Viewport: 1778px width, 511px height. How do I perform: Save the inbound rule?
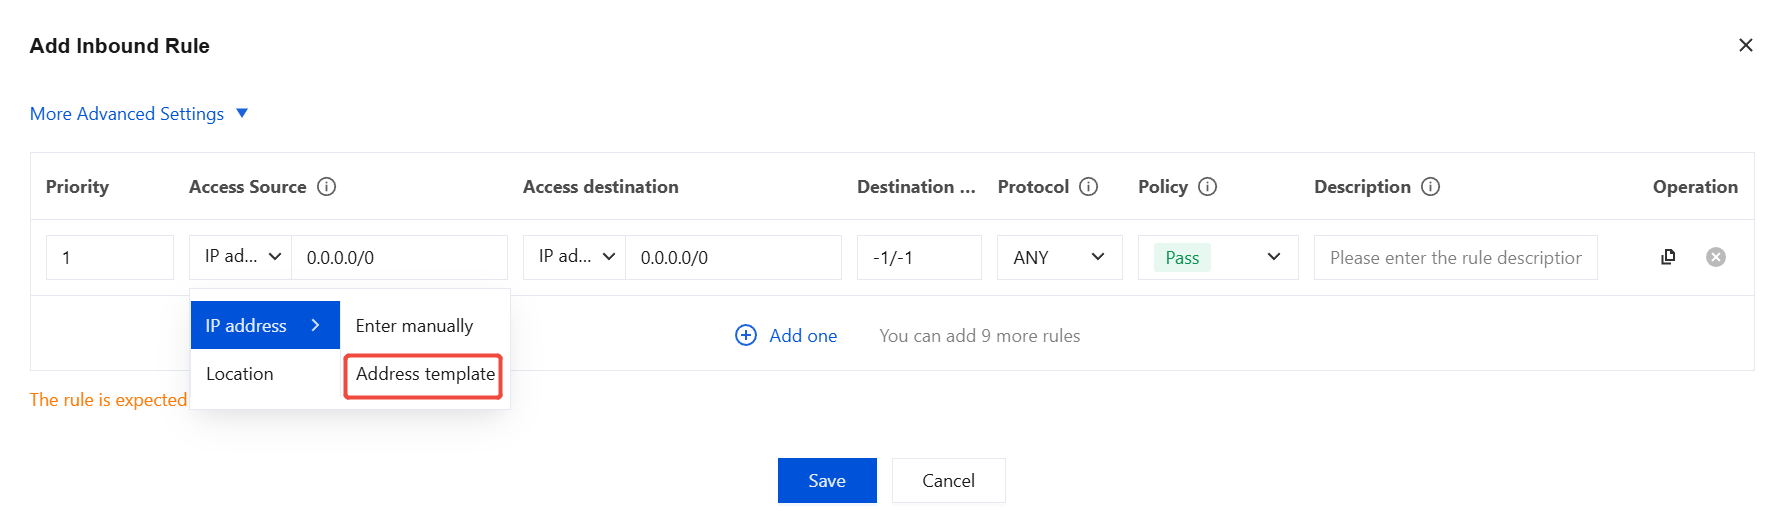(x=827, y=481)
